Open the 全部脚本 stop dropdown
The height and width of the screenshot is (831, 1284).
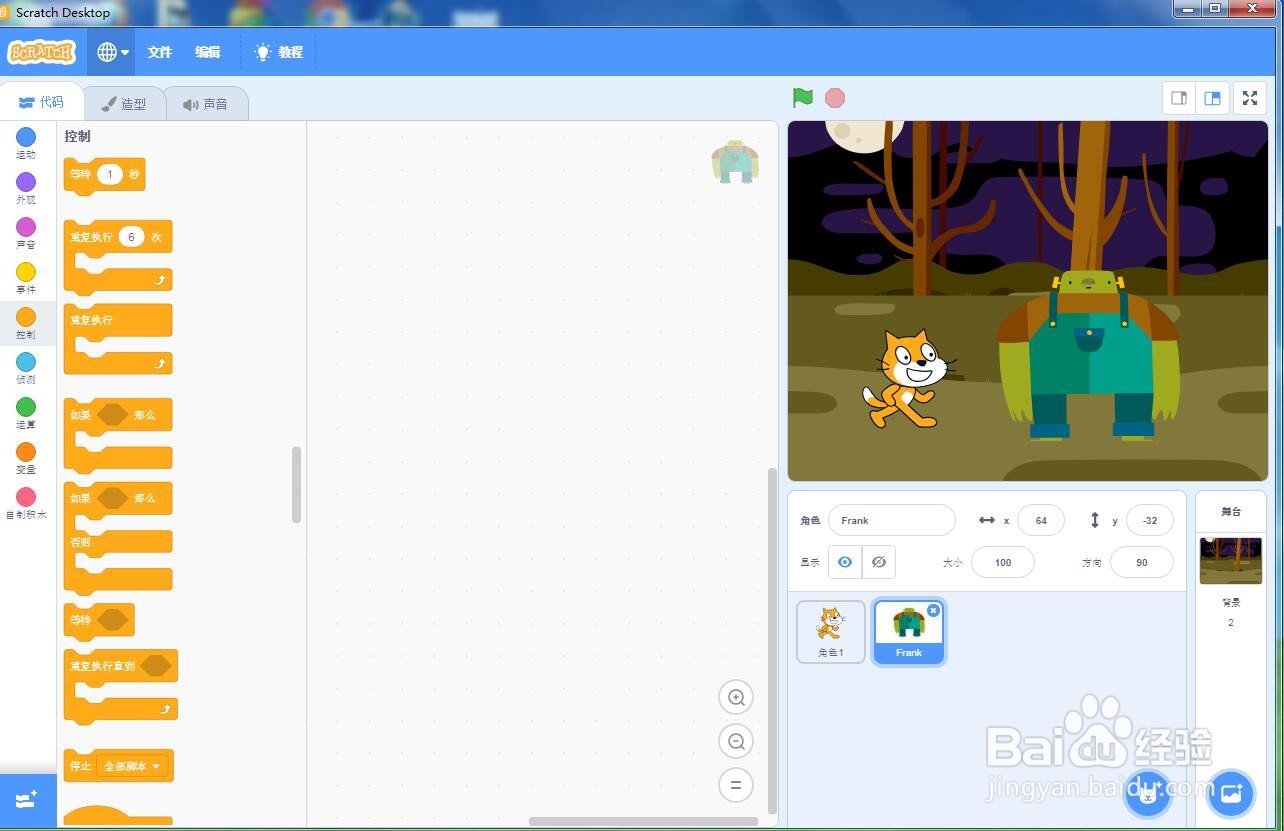point(134,766)
